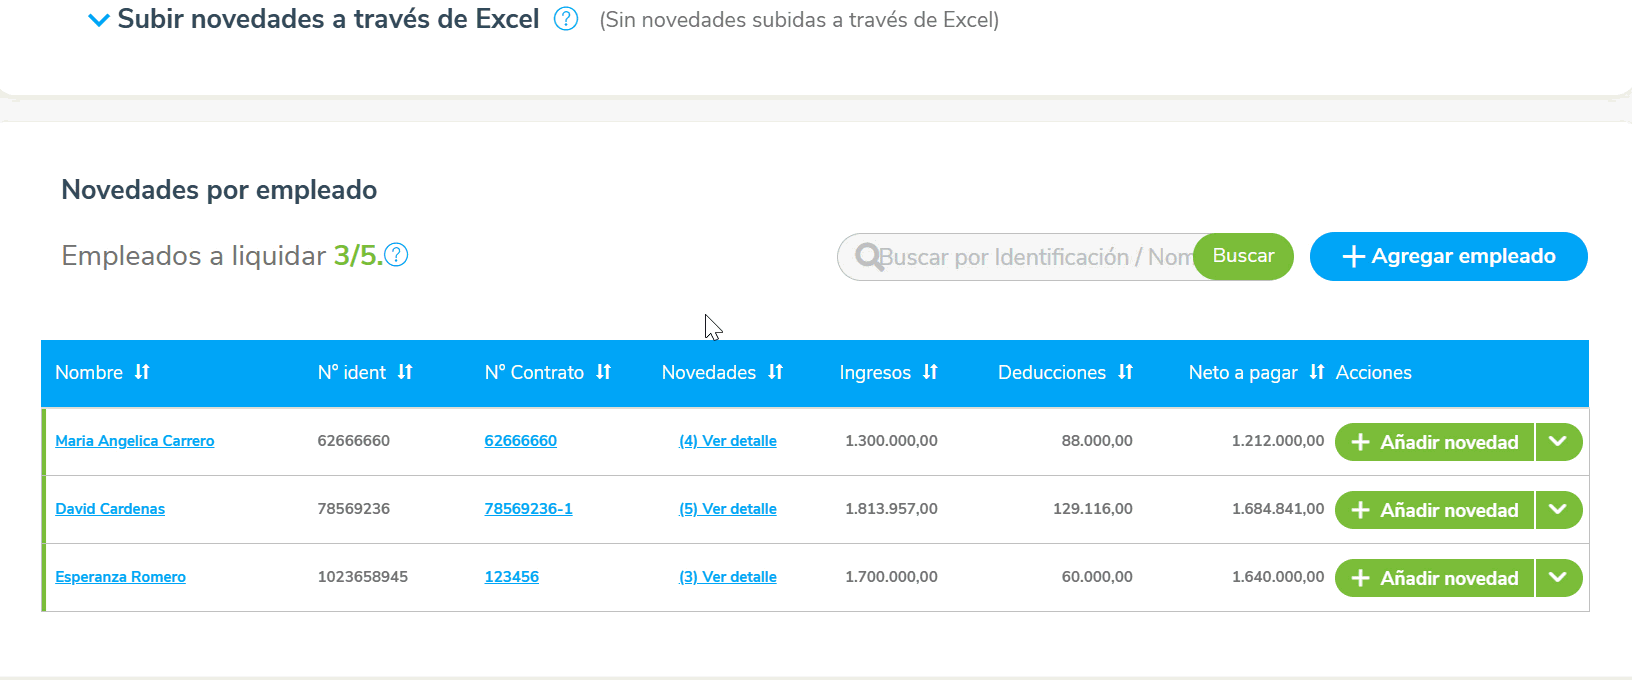Click Agregar empleado button
This screenshot has height=680, width=1632.
(x=1448, y=256)
